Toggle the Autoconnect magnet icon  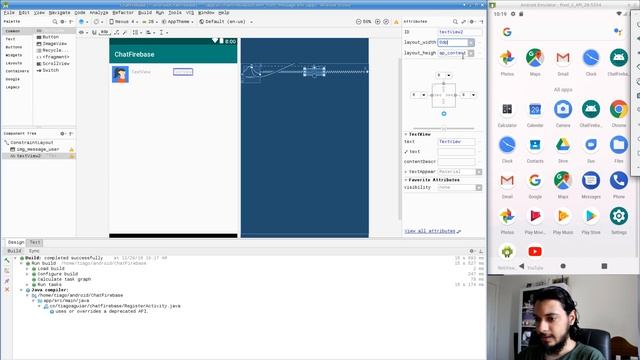(94, 32)
